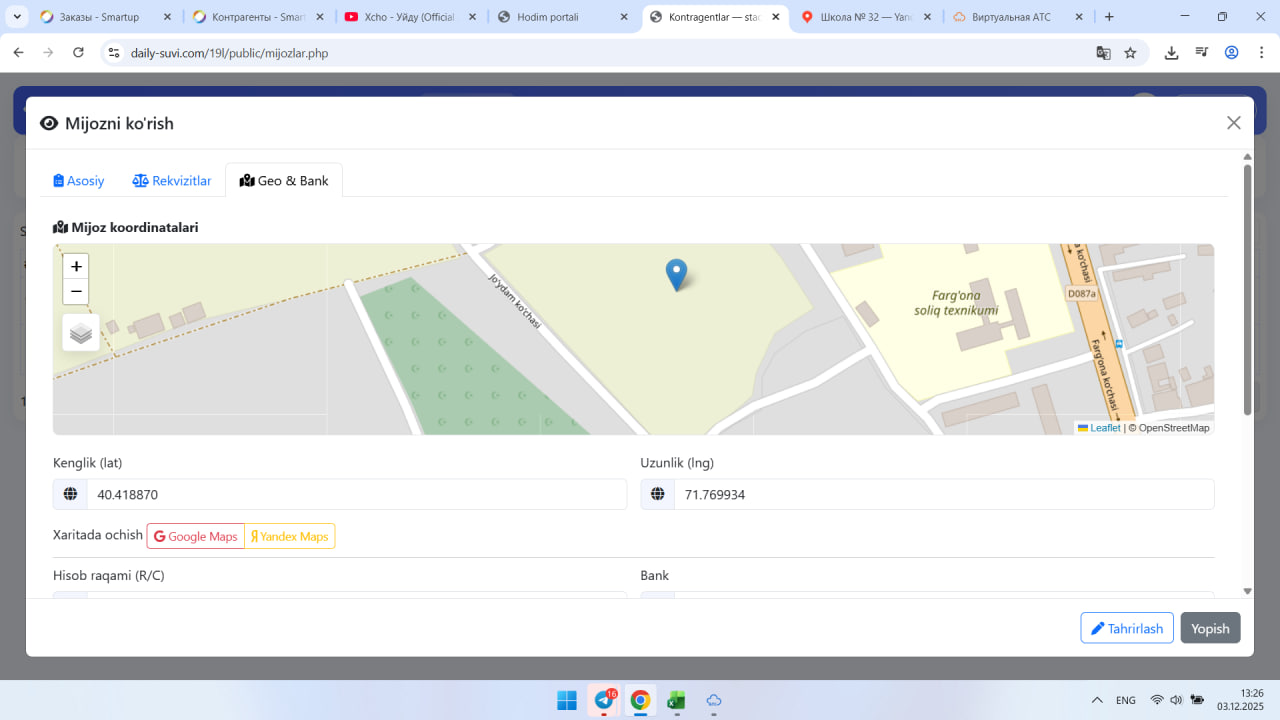Open the volume control in tray
The height and width of the screenshot is (720, 1280).
[x=1176, y=700]
